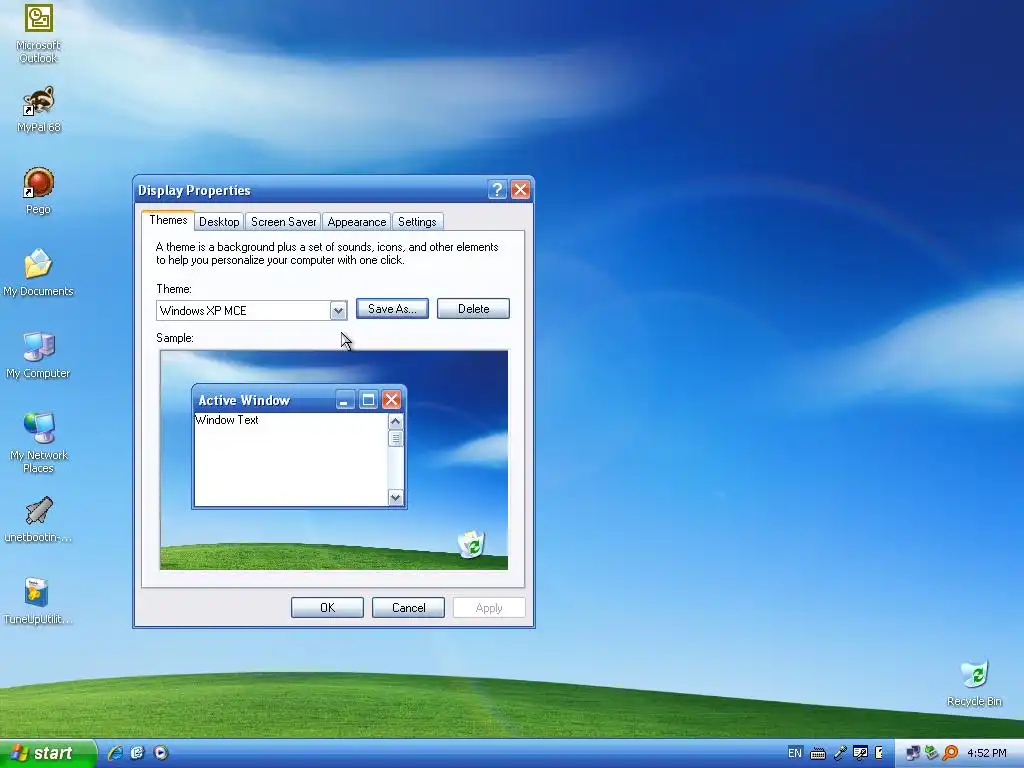
Task: Click the orange magnifier tray icon
Action: (x=951, y=753)
